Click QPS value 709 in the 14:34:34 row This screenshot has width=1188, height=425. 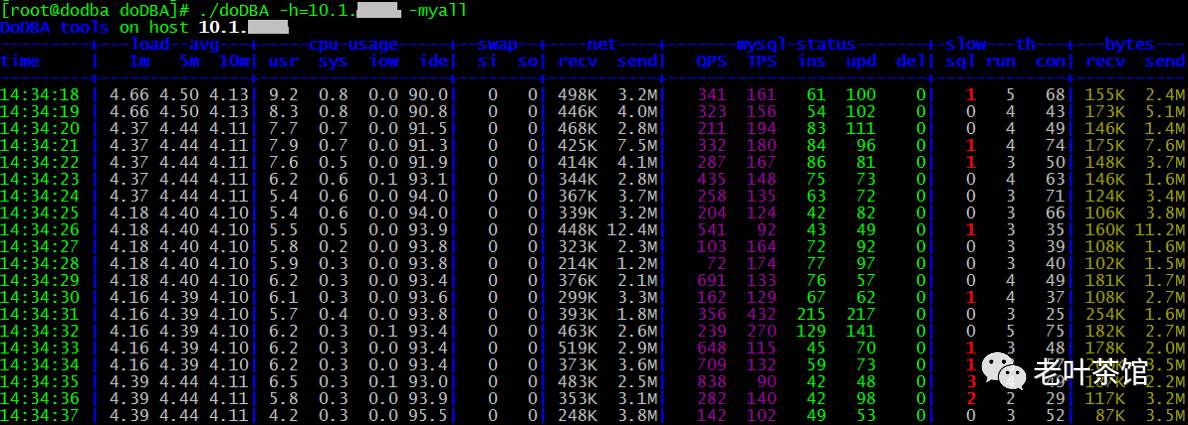point(712,364)
